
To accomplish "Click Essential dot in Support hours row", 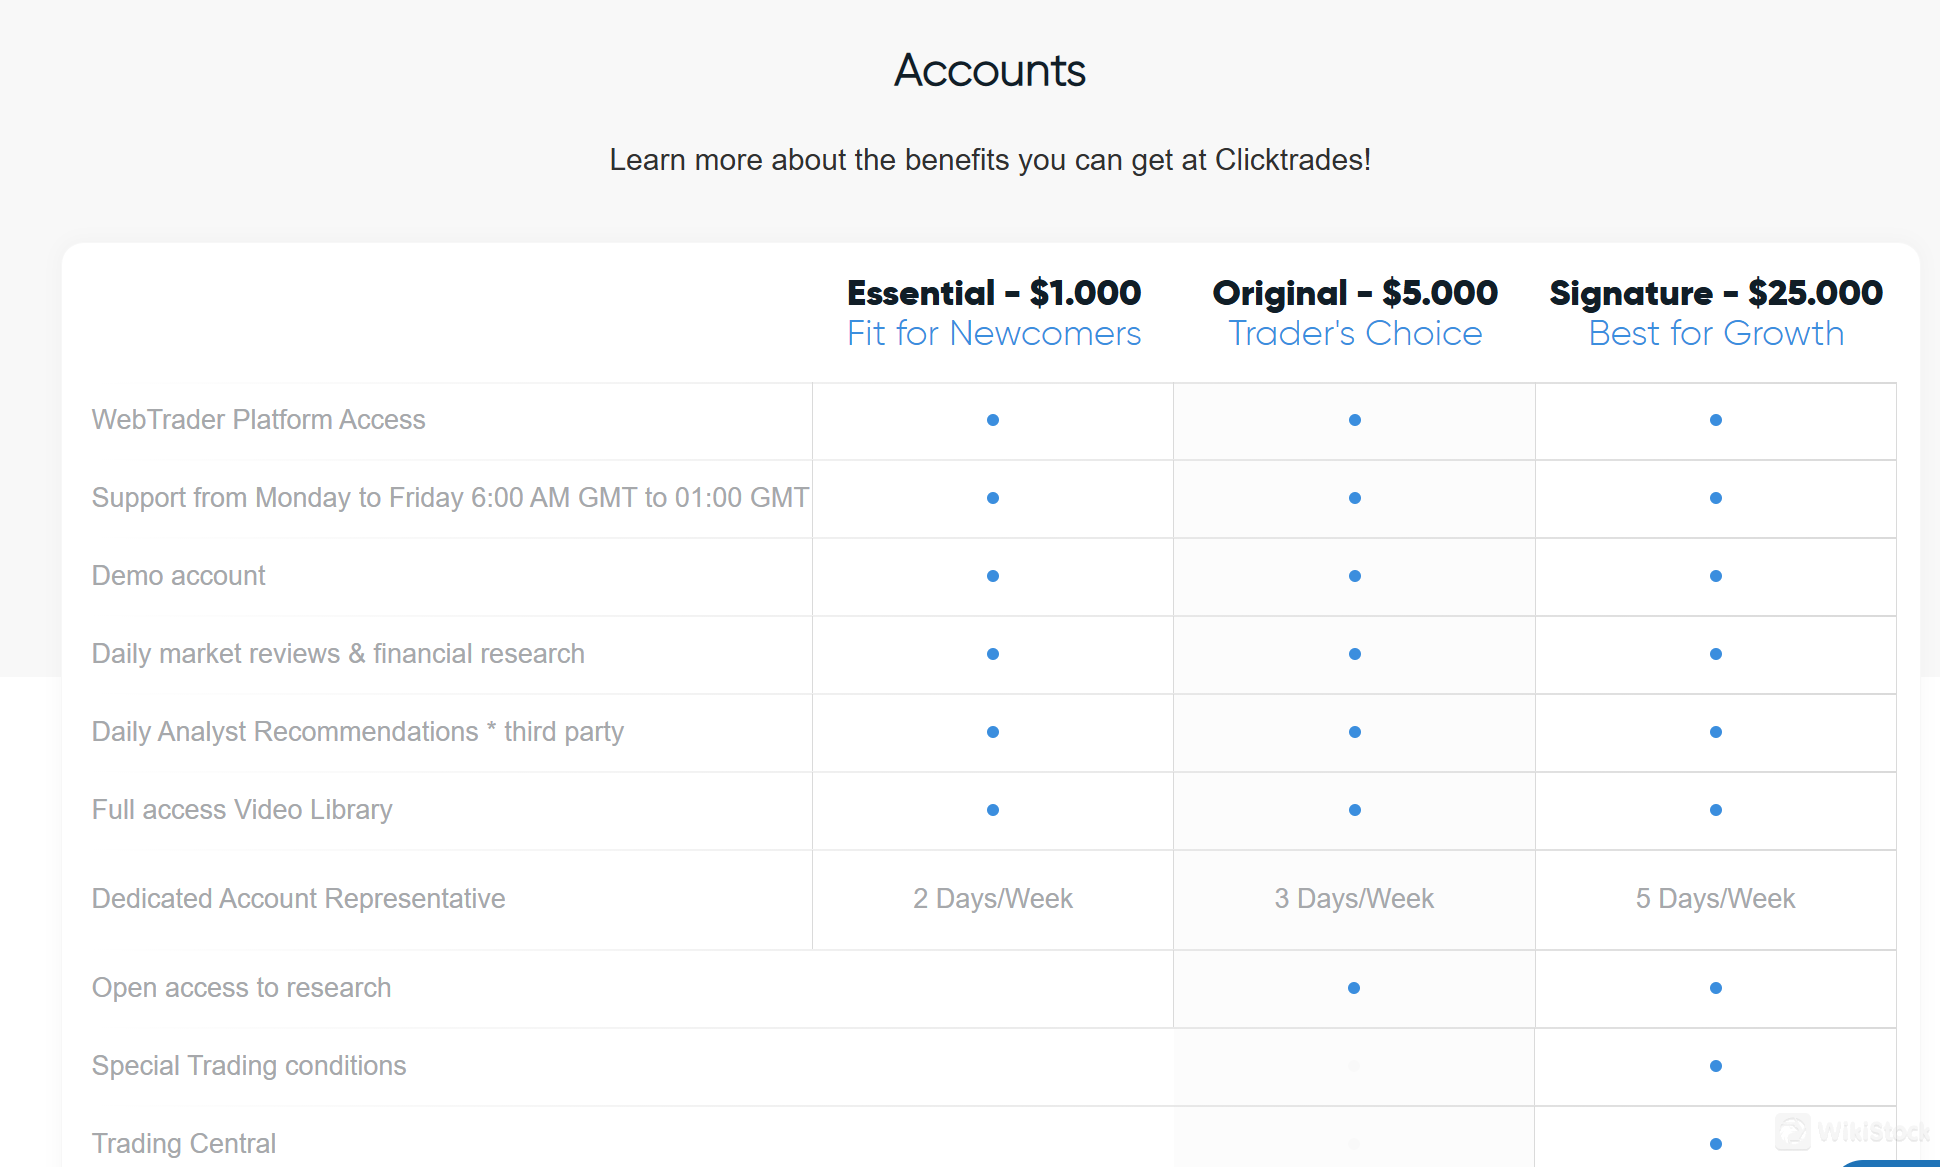I will (x=993, y=498).
